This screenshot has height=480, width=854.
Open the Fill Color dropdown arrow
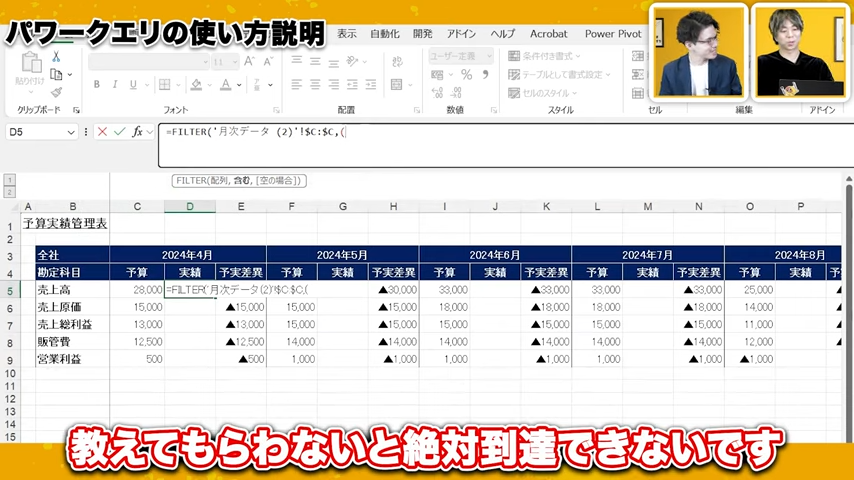point(210,85)
